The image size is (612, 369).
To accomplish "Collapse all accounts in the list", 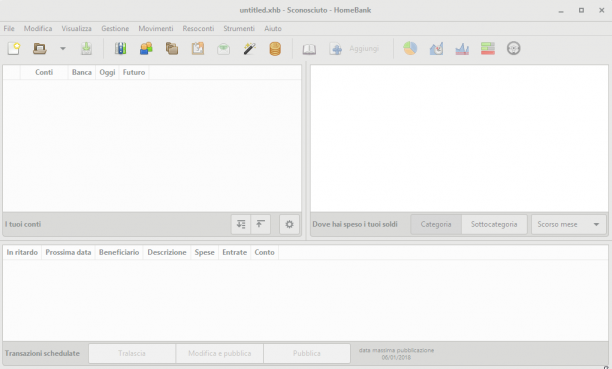I will click(260, 224).
